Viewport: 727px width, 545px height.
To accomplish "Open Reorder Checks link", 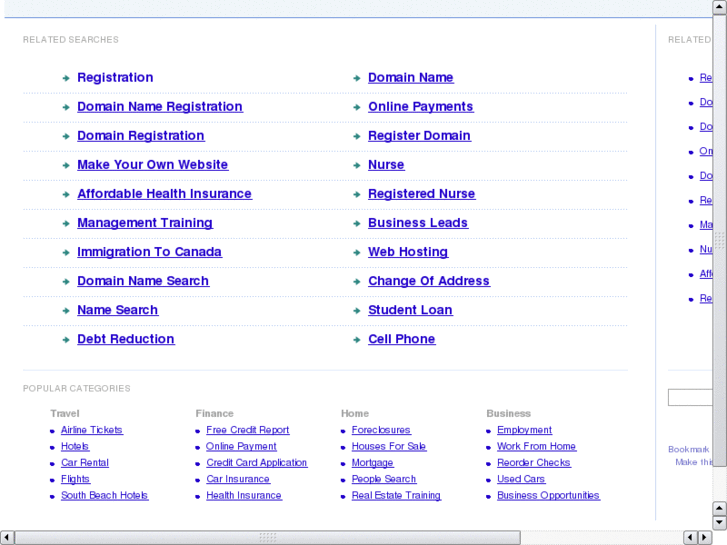I will (x=534, y=462).
